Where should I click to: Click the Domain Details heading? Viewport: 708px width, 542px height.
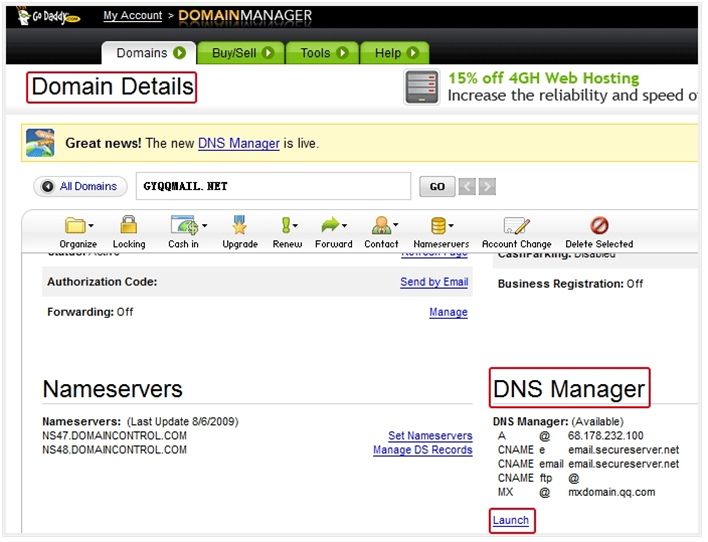coord(112,87)
